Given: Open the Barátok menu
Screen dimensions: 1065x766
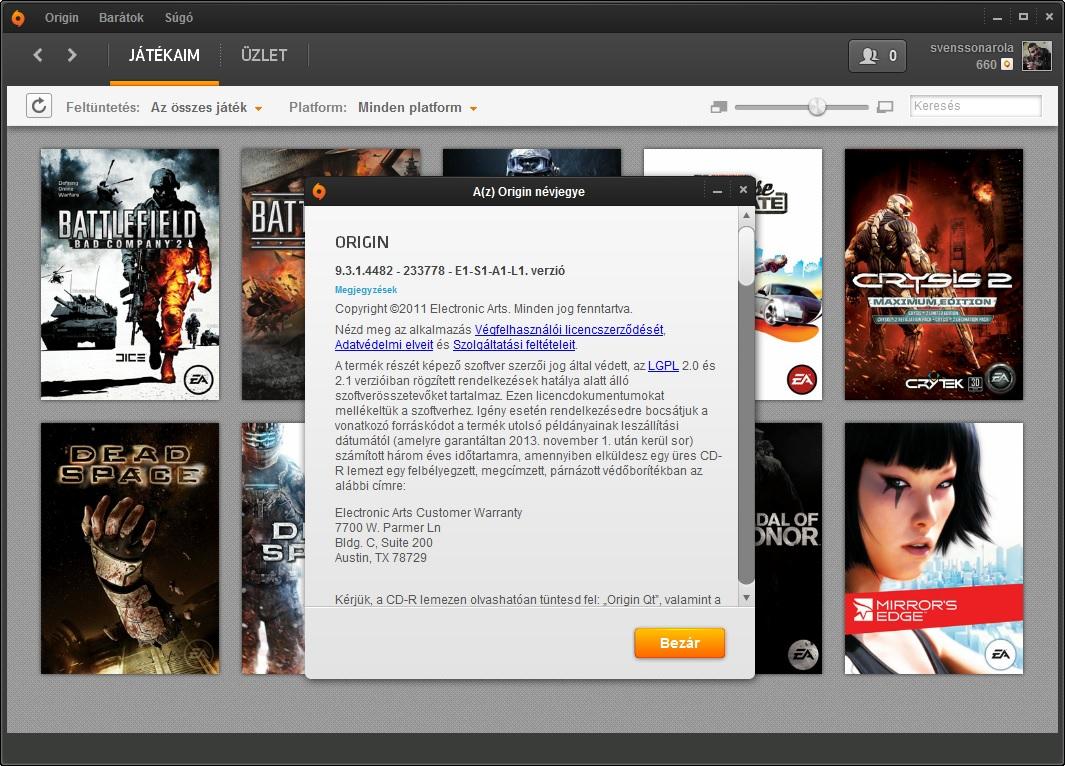Looking at the screenshot, I should [121, 18].
